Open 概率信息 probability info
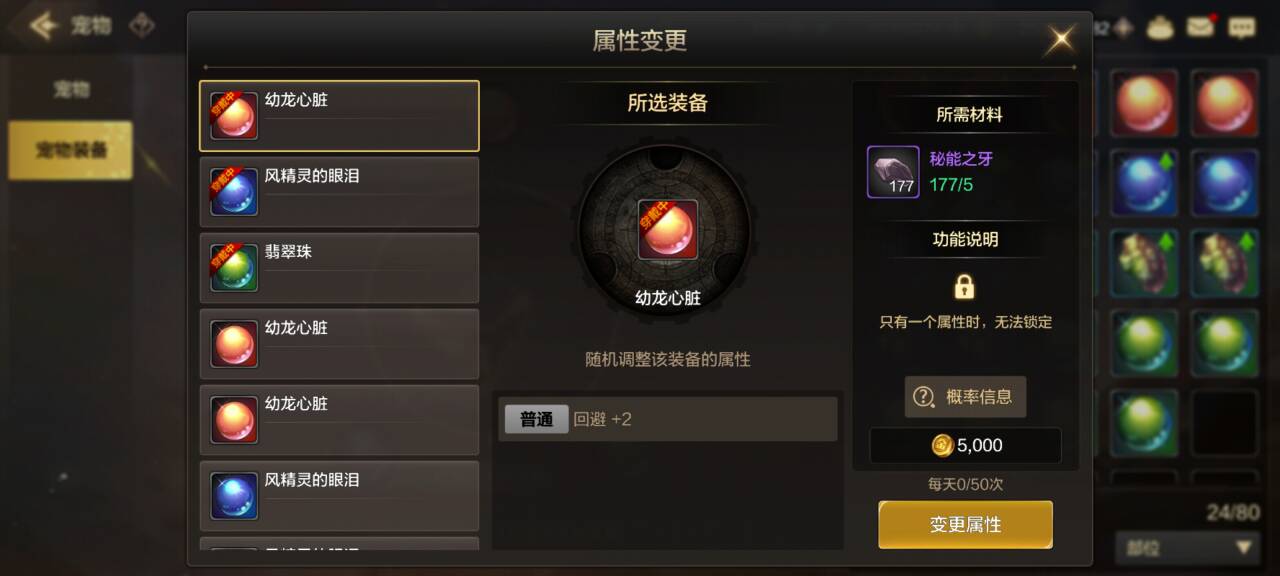Viewport: 1280px width, 576px height. tap(965, 397)
